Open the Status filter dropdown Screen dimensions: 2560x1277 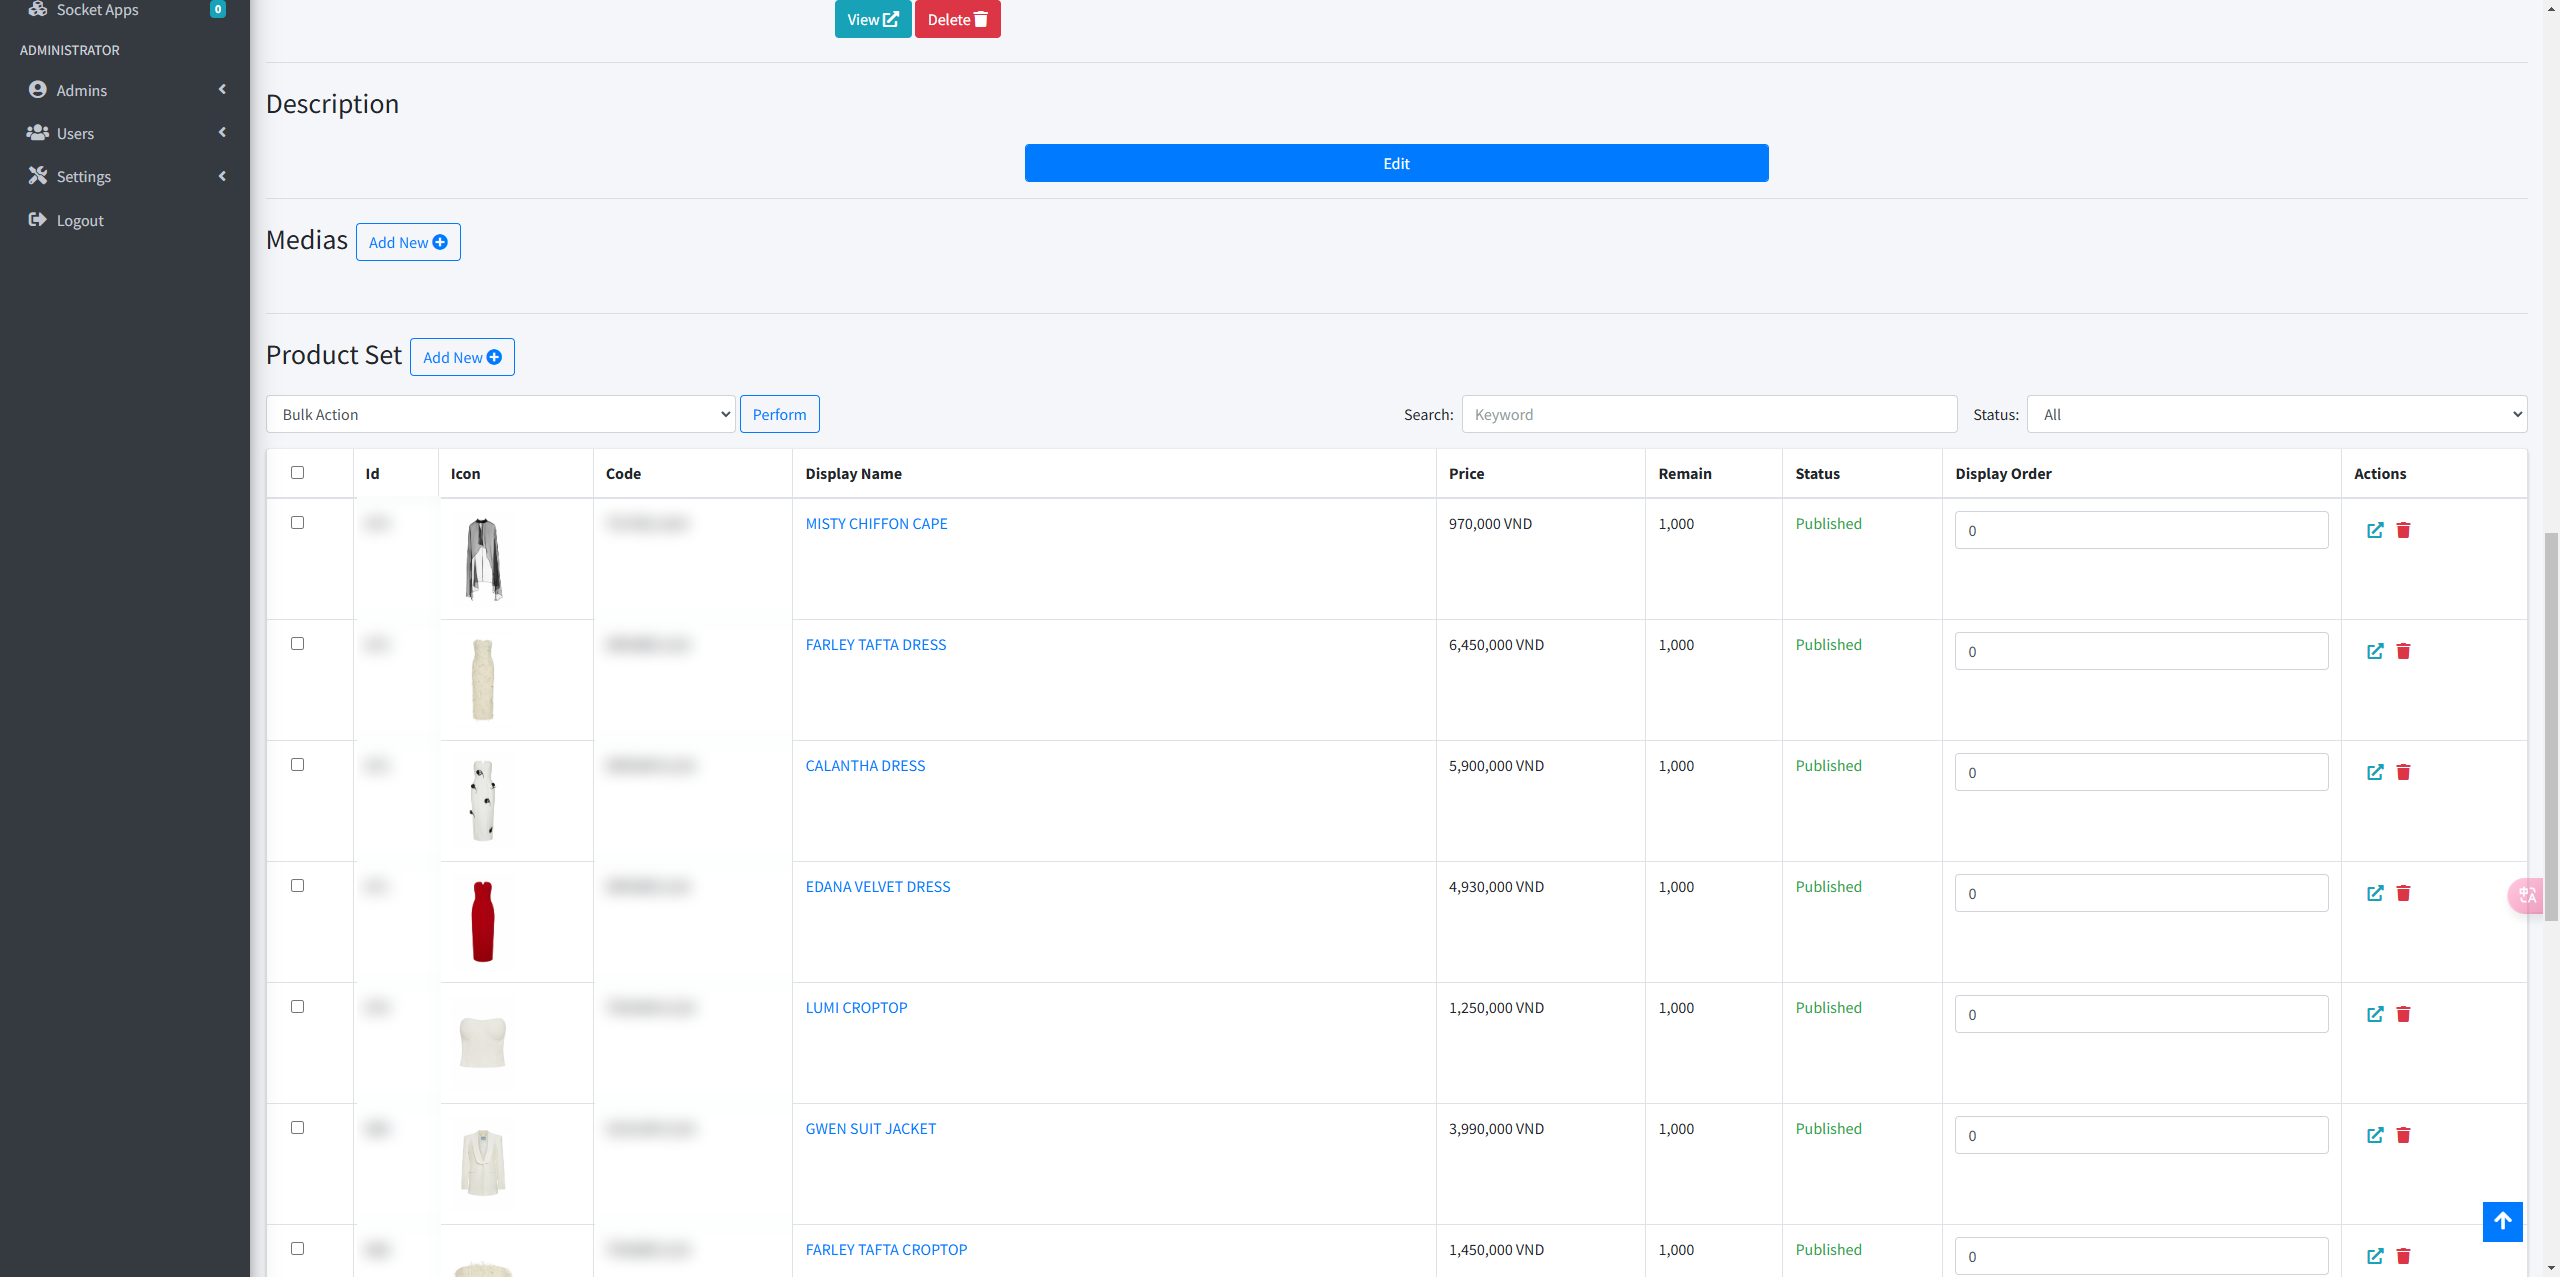coord(2277,414)
